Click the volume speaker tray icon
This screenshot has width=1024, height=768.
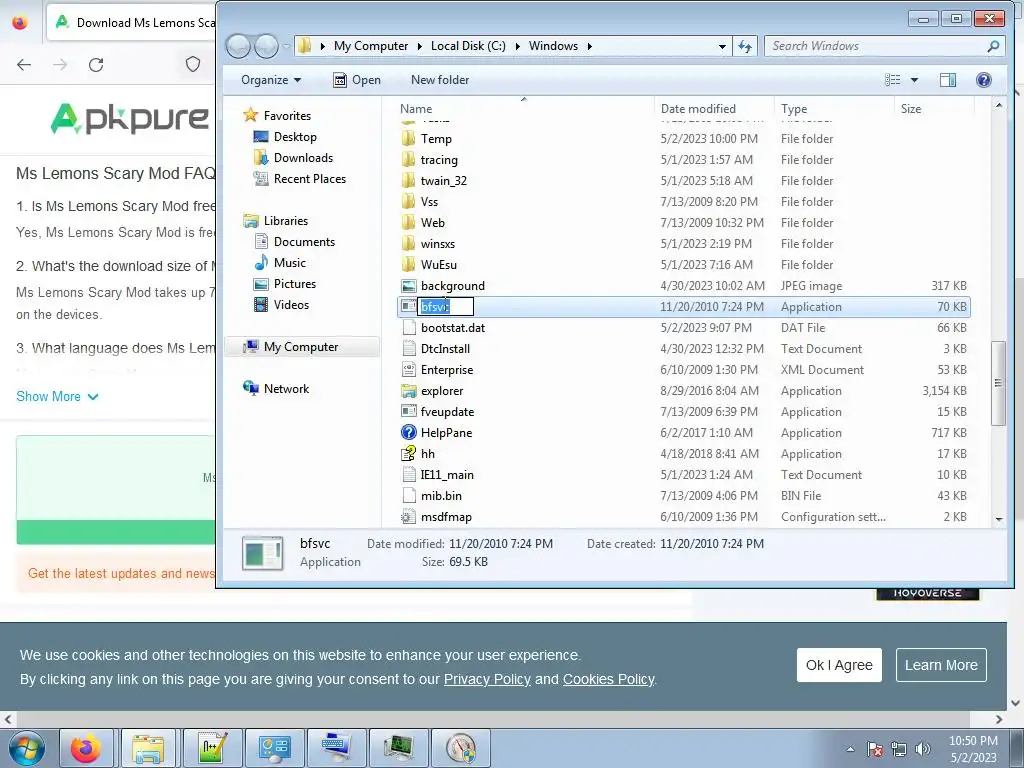click(923, 749)
